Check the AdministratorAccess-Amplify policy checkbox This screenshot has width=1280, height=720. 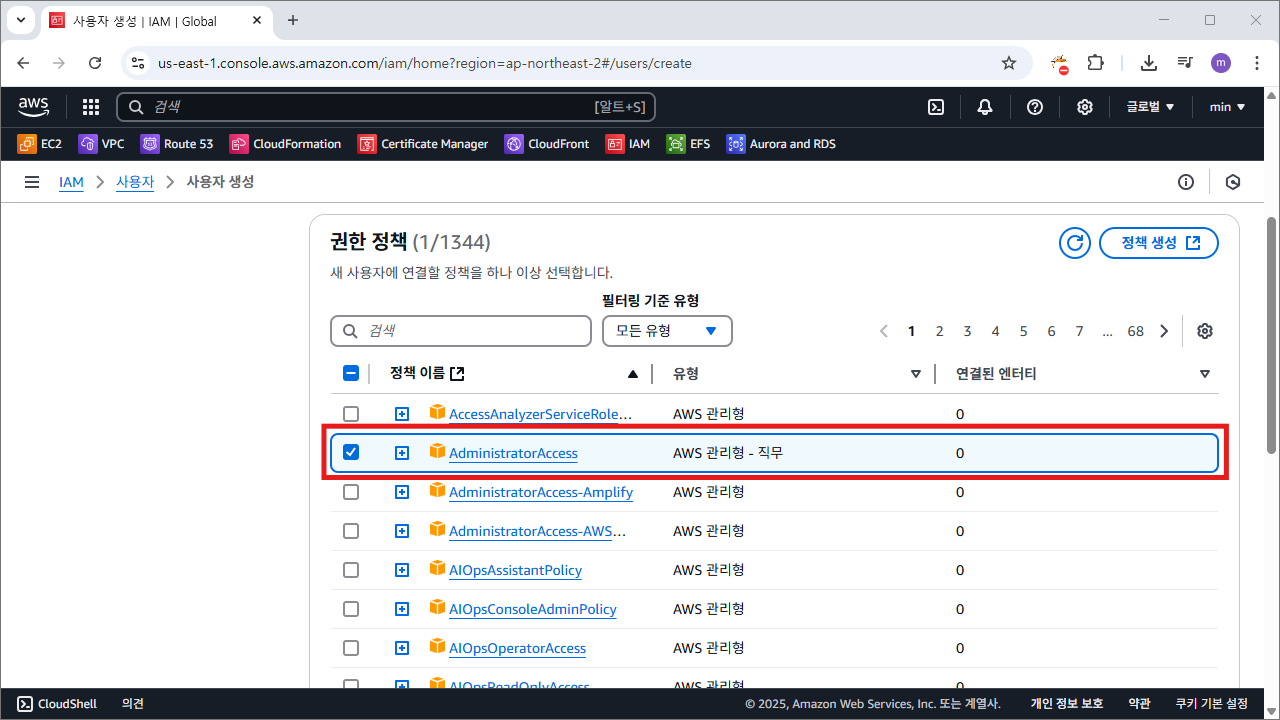[x=351, y=492]
